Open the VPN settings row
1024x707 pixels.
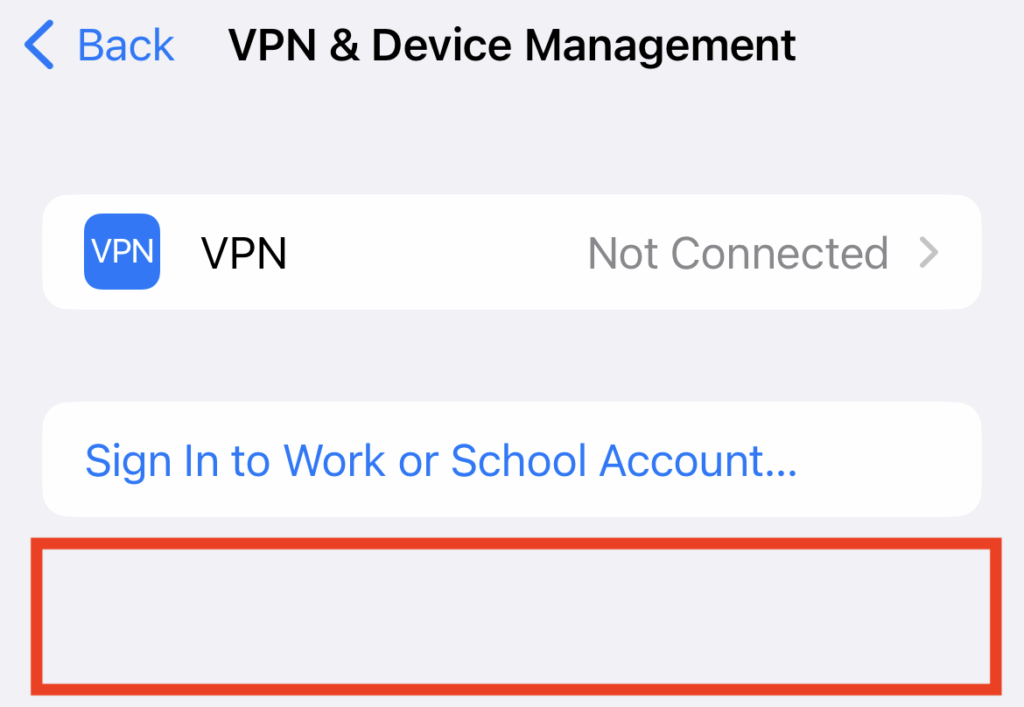pyautogui.click(x=511, y=252)
